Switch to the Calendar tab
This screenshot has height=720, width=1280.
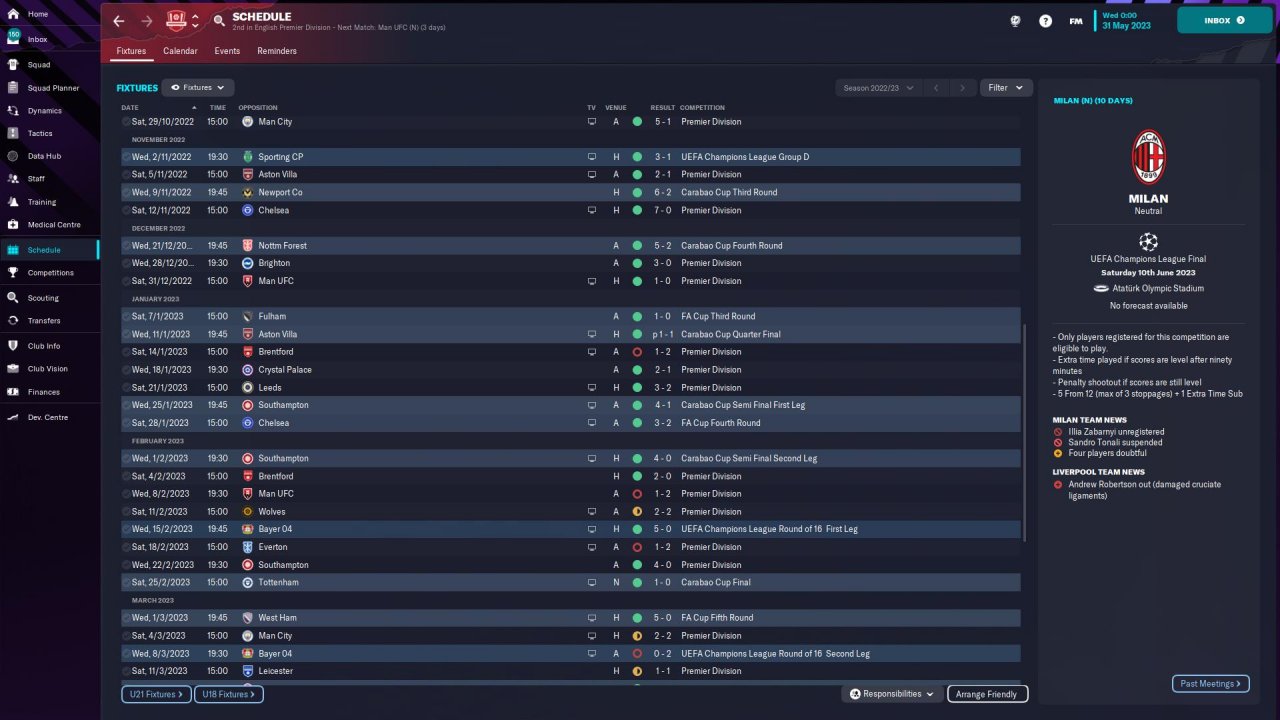tap(180, 51)
